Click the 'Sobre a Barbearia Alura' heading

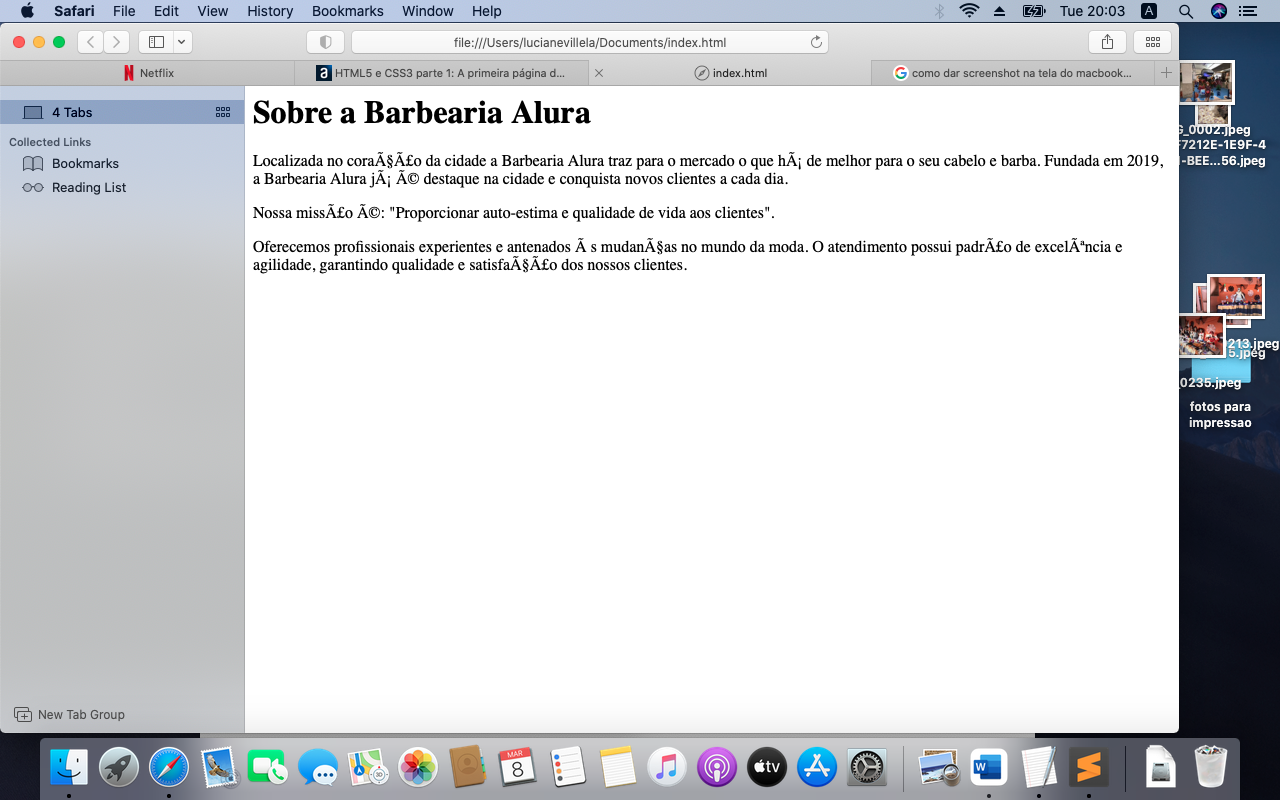[x=421, y=112]
